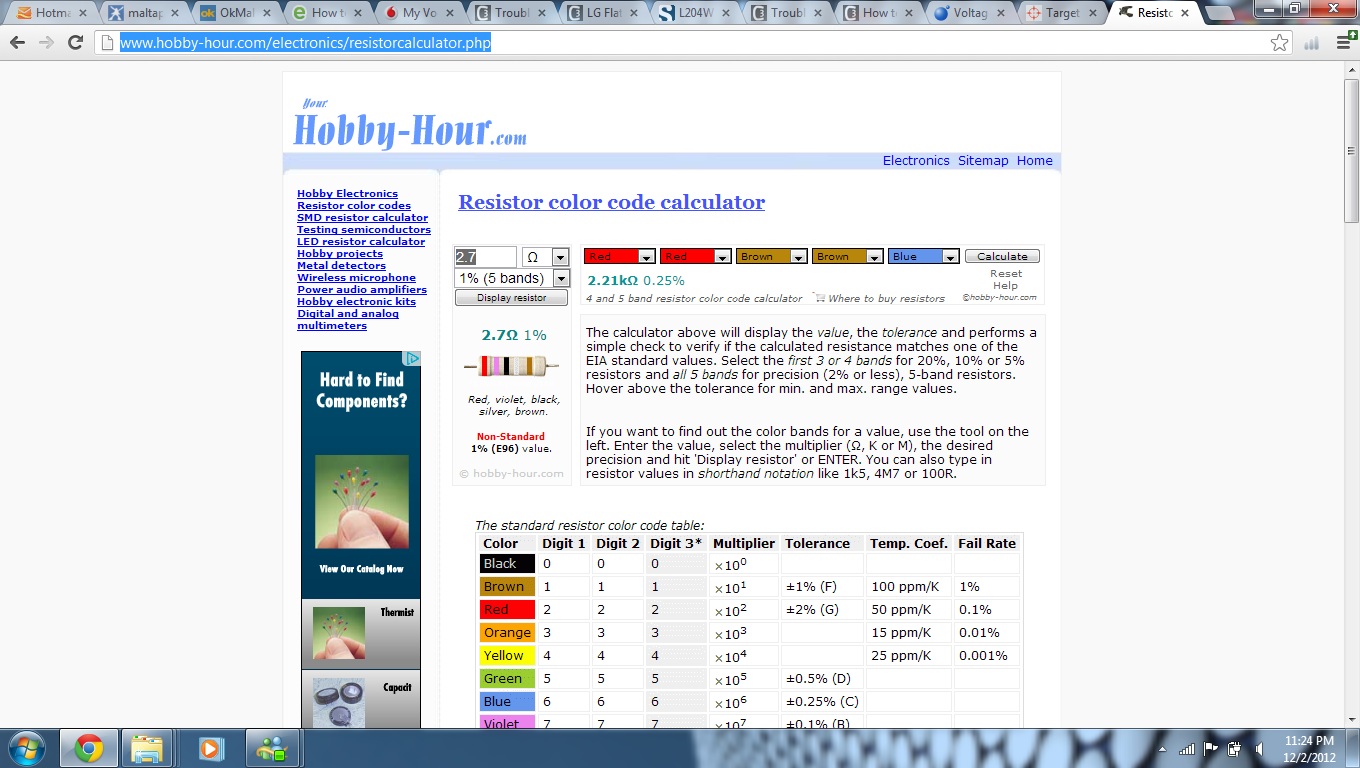Open the clock showing 11:24 PM
The width and height of the screenshot is (1360, 768).
tap(1309, 748)
